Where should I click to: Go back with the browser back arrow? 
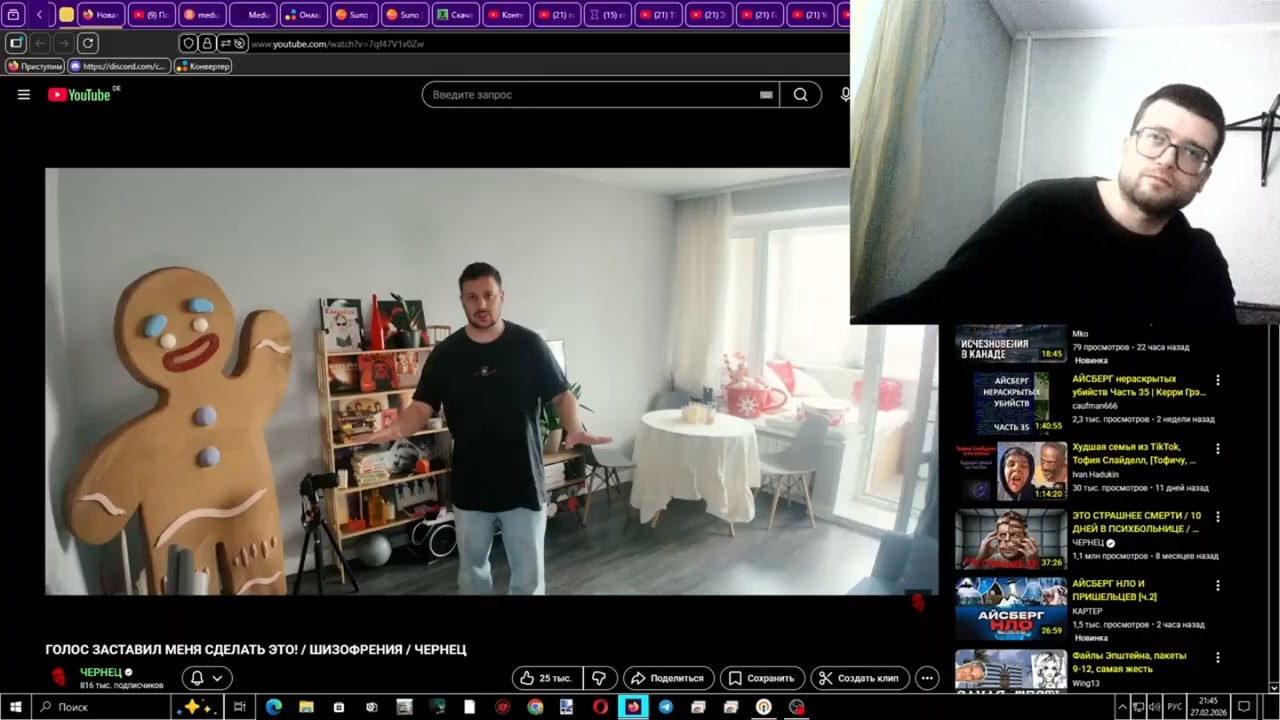pyautogui.click(x=40, y=43)
